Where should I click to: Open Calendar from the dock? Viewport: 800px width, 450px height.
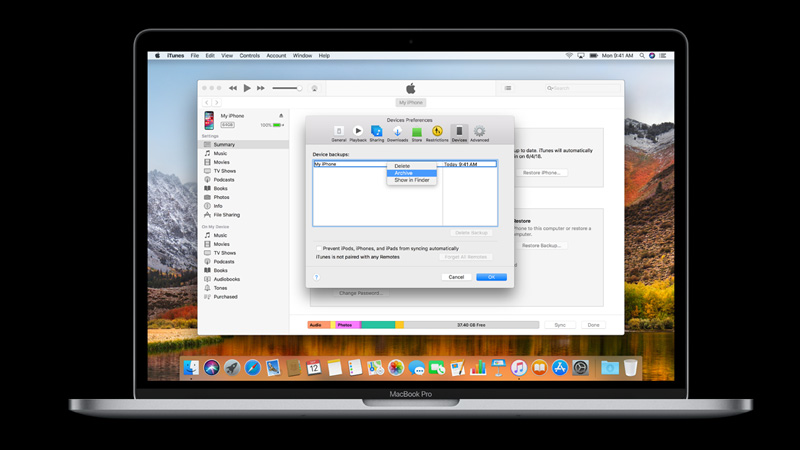click(x=314, y=367)
